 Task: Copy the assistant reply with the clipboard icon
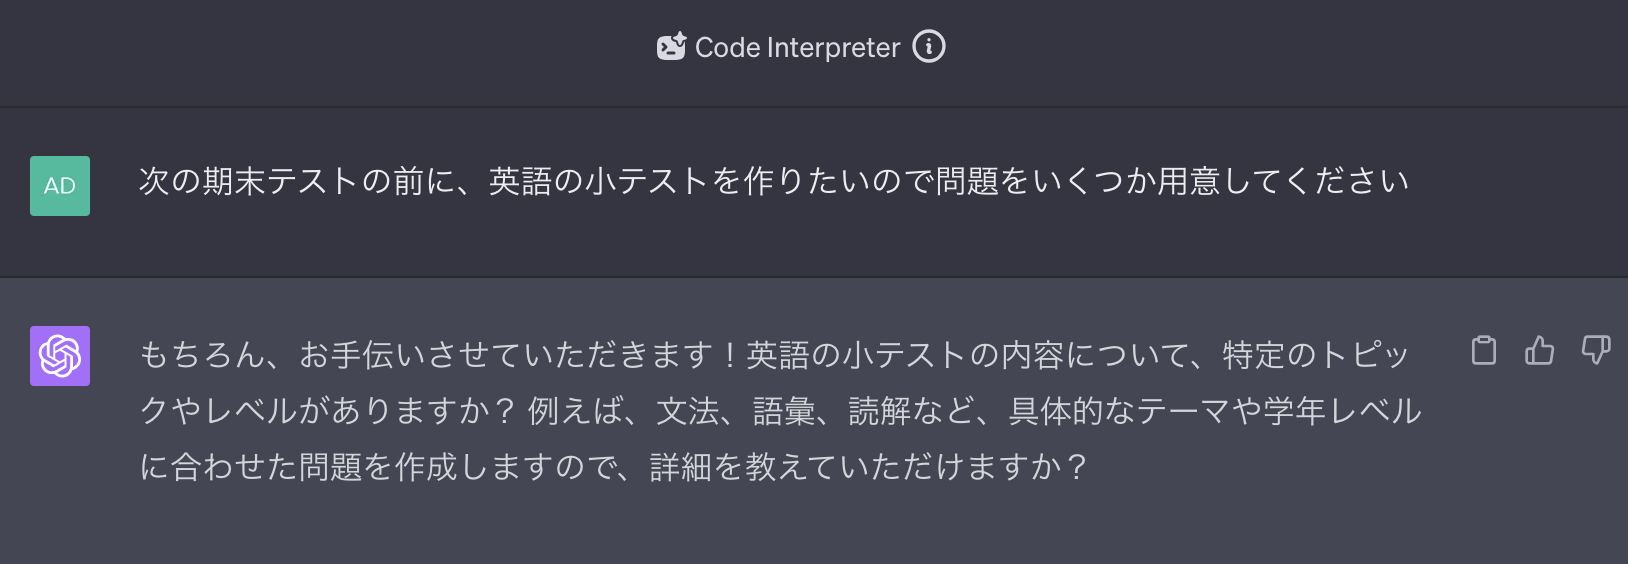pyautogui.click(x=1484, y=351)
